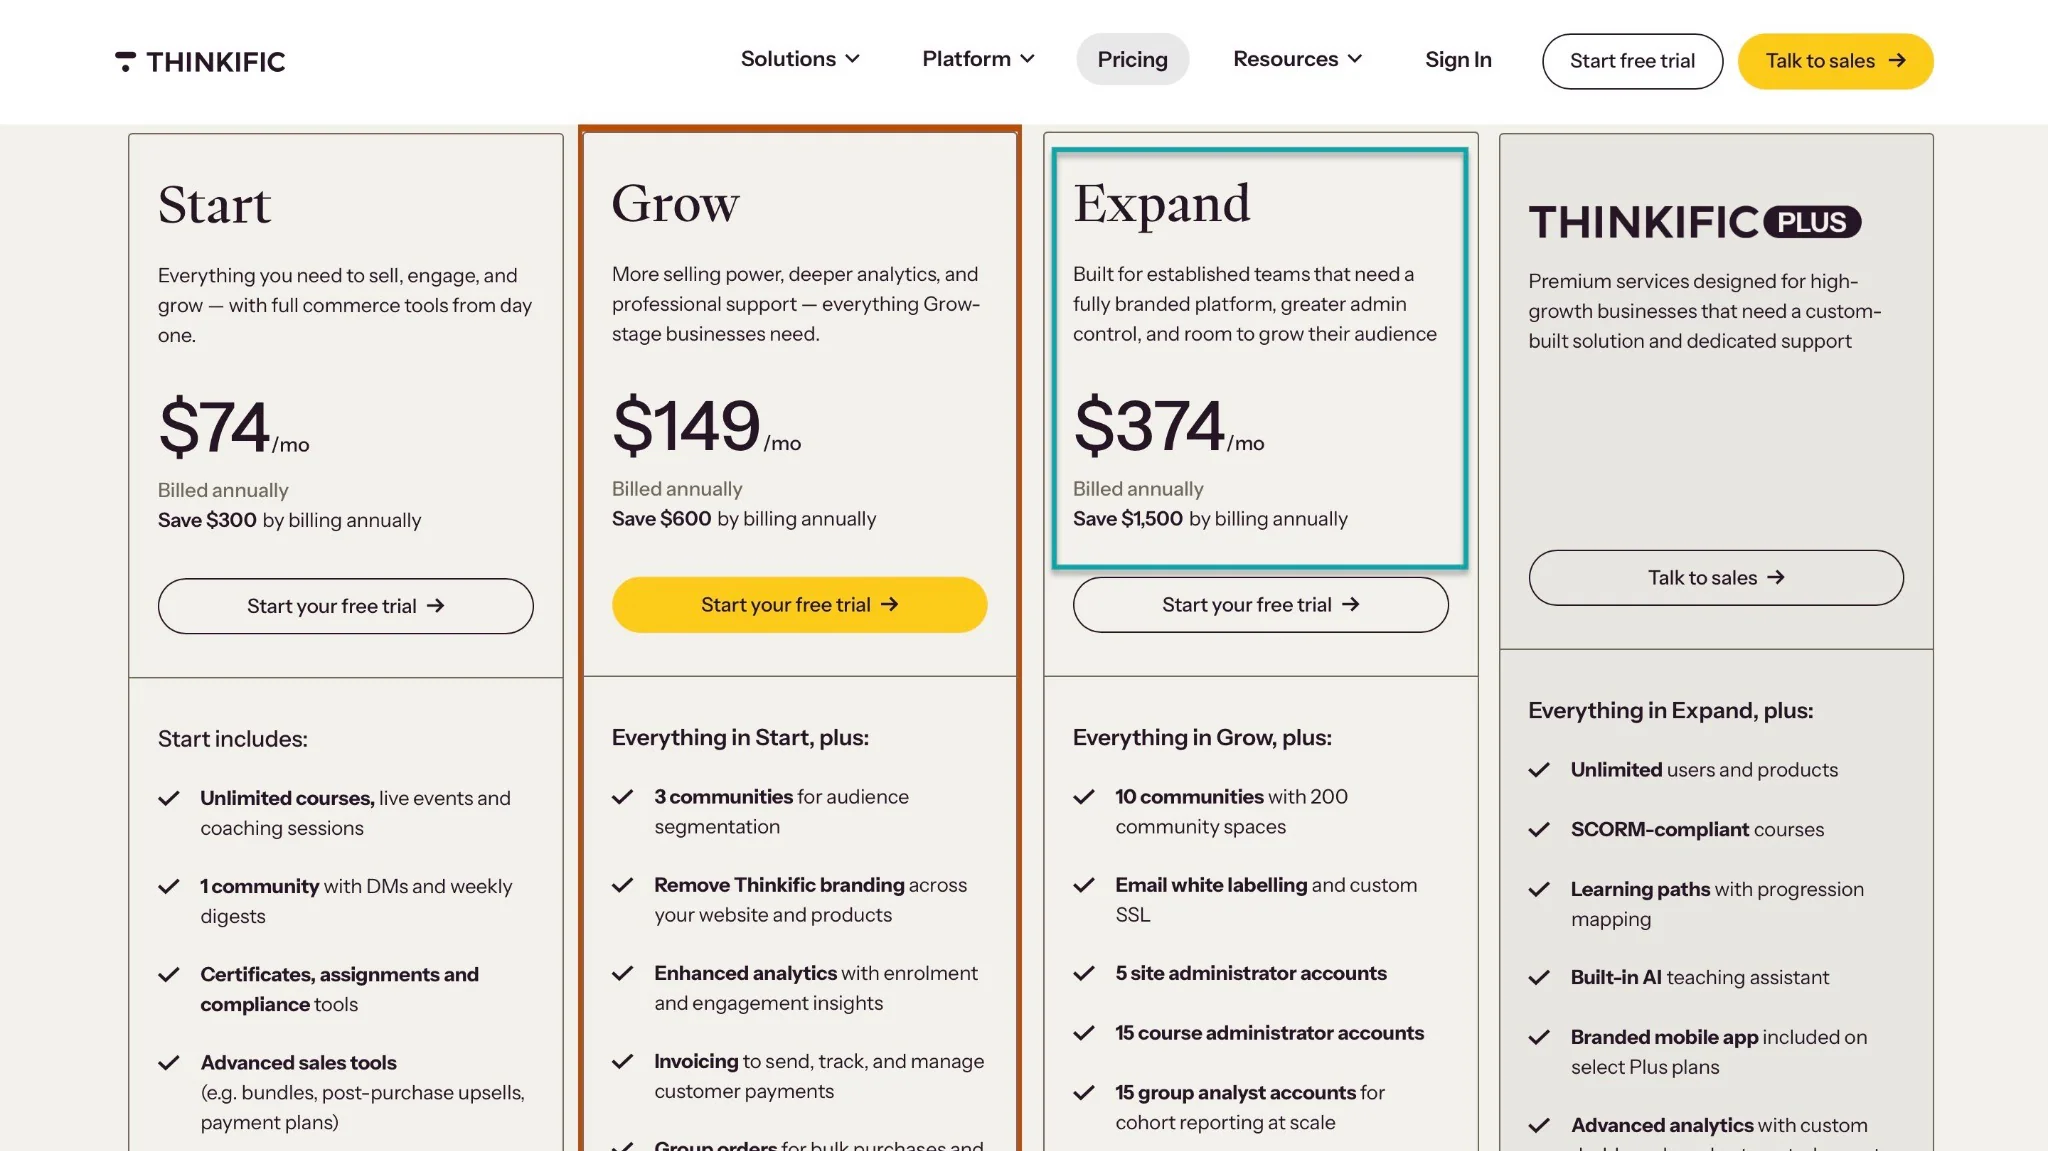The height and width of the screenshot is (1151, 2048).
Task: Click arrow icon on Talk to sales header button
Action: tap(1897, 61)
